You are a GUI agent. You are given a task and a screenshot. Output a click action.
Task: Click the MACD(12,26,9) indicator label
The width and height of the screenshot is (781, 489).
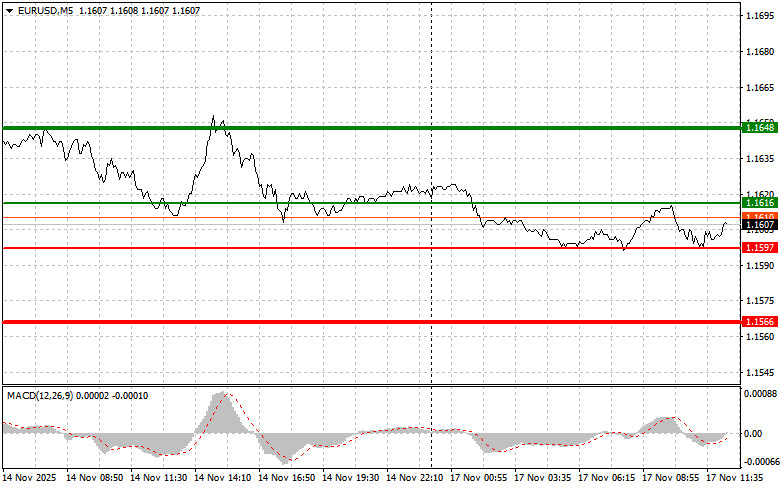coord(40,396)
